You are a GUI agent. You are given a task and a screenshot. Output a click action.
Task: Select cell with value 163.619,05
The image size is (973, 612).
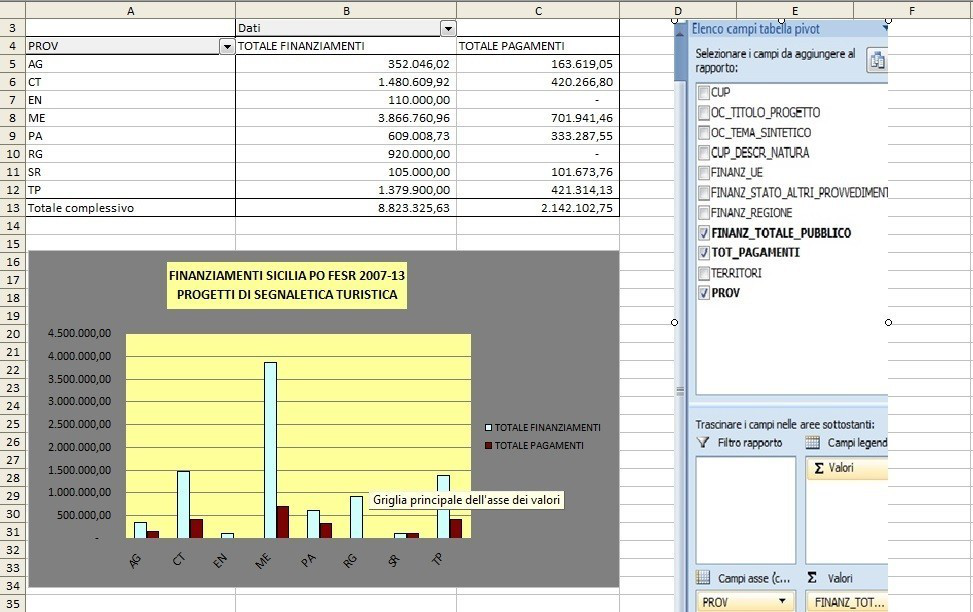click(x=538, y=64)
